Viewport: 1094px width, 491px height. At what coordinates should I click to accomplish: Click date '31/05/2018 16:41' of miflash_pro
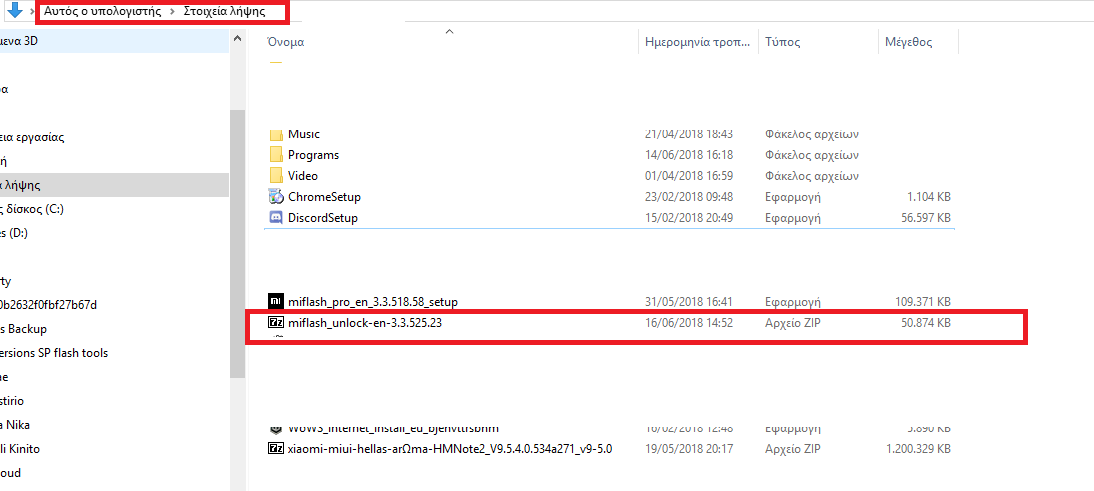tap(689, 301)
